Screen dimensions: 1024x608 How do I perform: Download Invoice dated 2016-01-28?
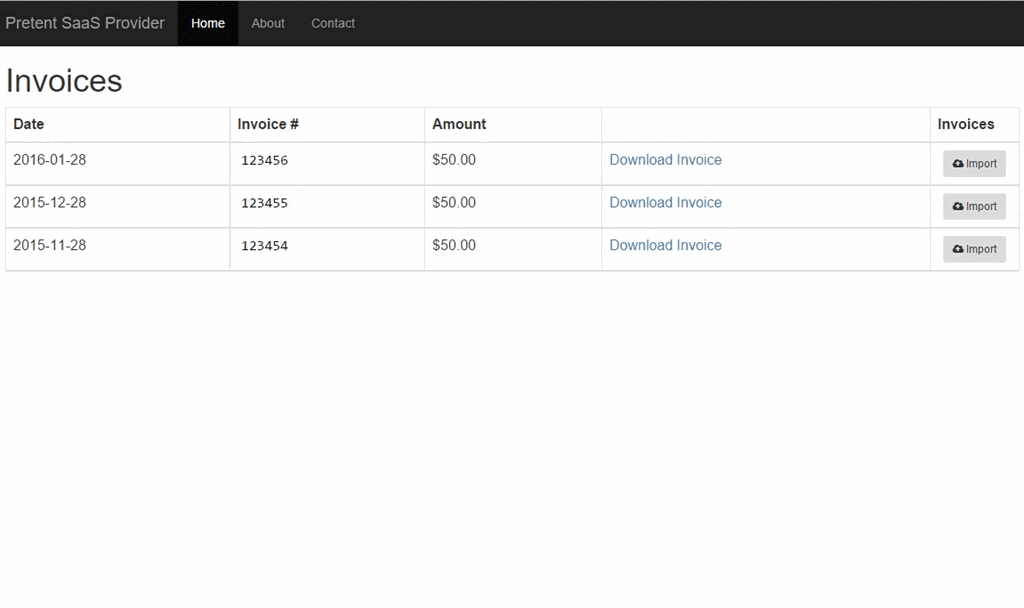(665, 160)
